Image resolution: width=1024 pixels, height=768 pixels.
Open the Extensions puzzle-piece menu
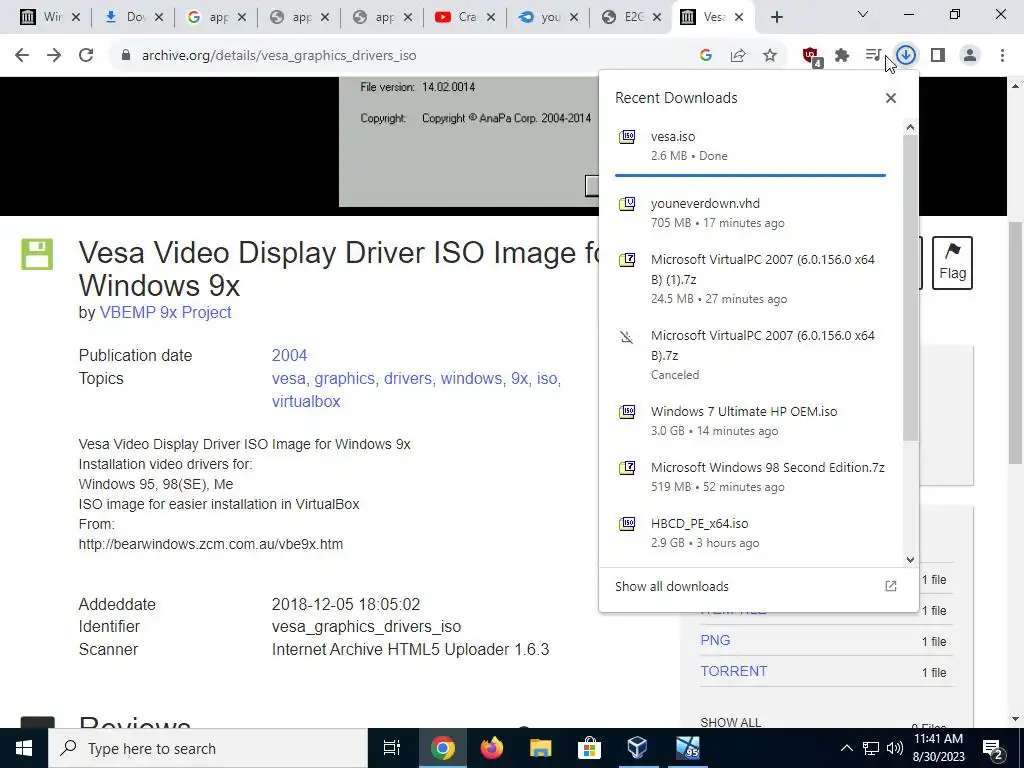(842, 56)
